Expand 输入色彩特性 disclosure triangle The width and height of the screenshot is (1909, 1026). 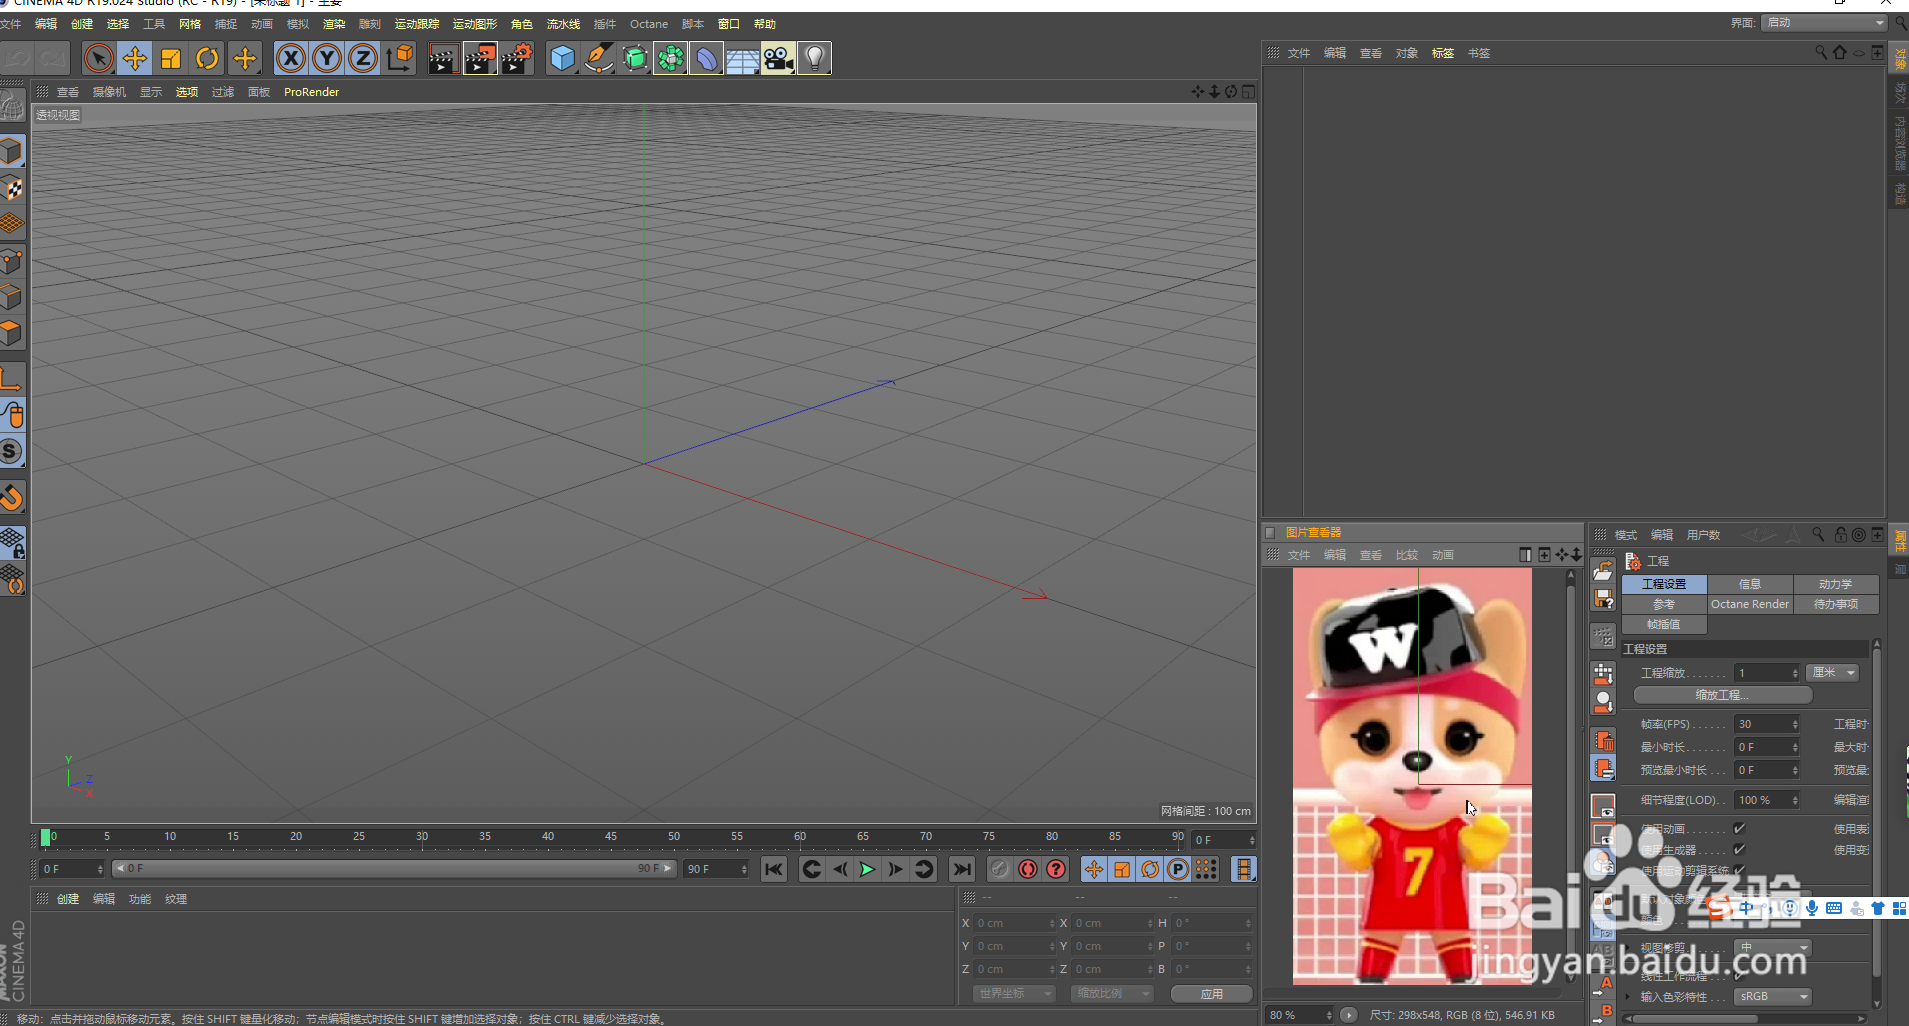click(1629, 997)
